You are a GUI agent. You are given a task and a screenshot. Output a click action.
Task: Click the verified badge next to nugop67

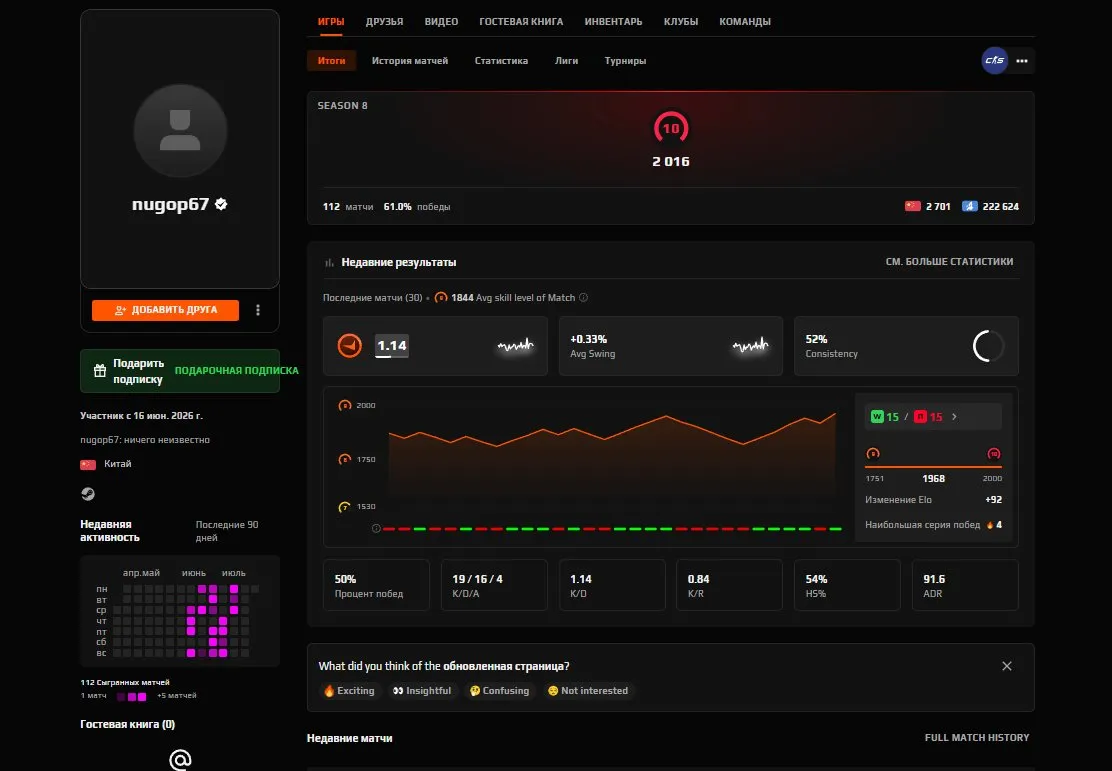pos(221,204)
